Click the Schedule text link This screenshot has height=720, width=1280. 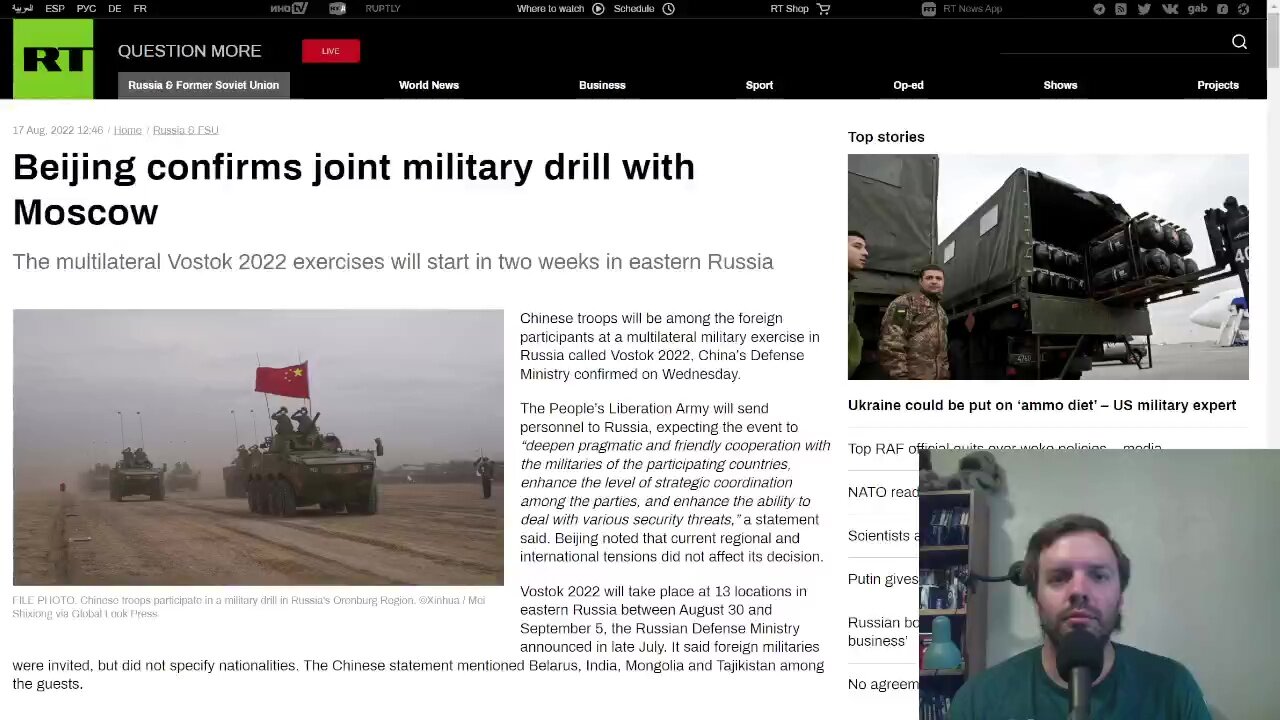tap(634, 9)
